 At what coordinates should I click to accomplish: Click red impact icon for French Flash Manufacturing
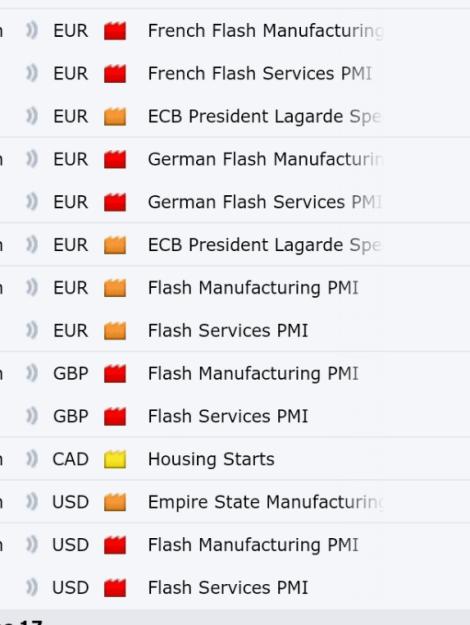[x=115, y=31]
